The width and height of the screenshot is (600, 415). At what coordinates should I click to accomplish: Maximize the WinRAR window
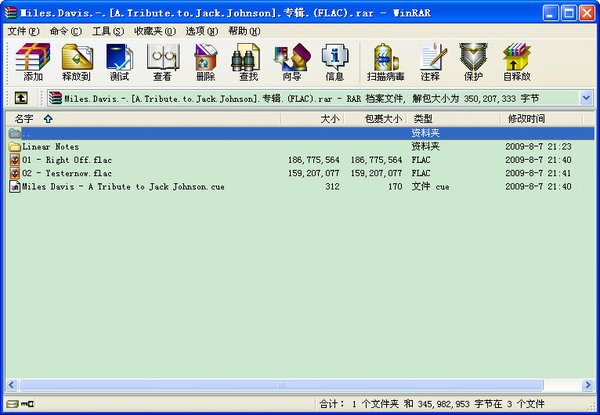(x=569, y=13)
